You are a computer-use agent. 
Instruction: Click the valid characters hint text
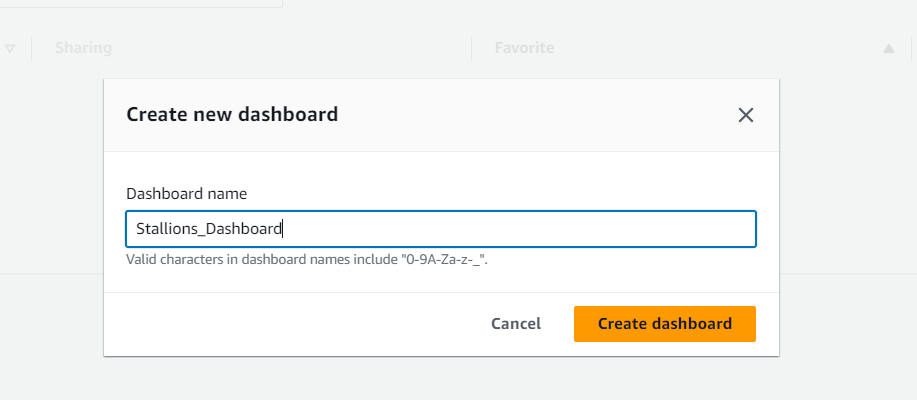pyautogui.click(x=307, y=260)
